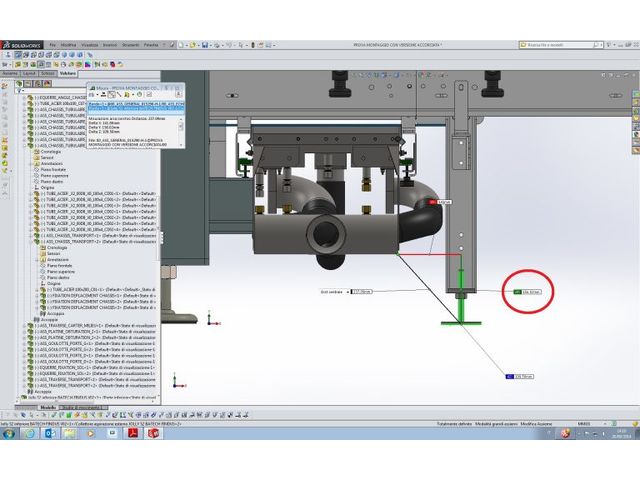
Task: Switch to the Valutare tab
Action: 68,74
